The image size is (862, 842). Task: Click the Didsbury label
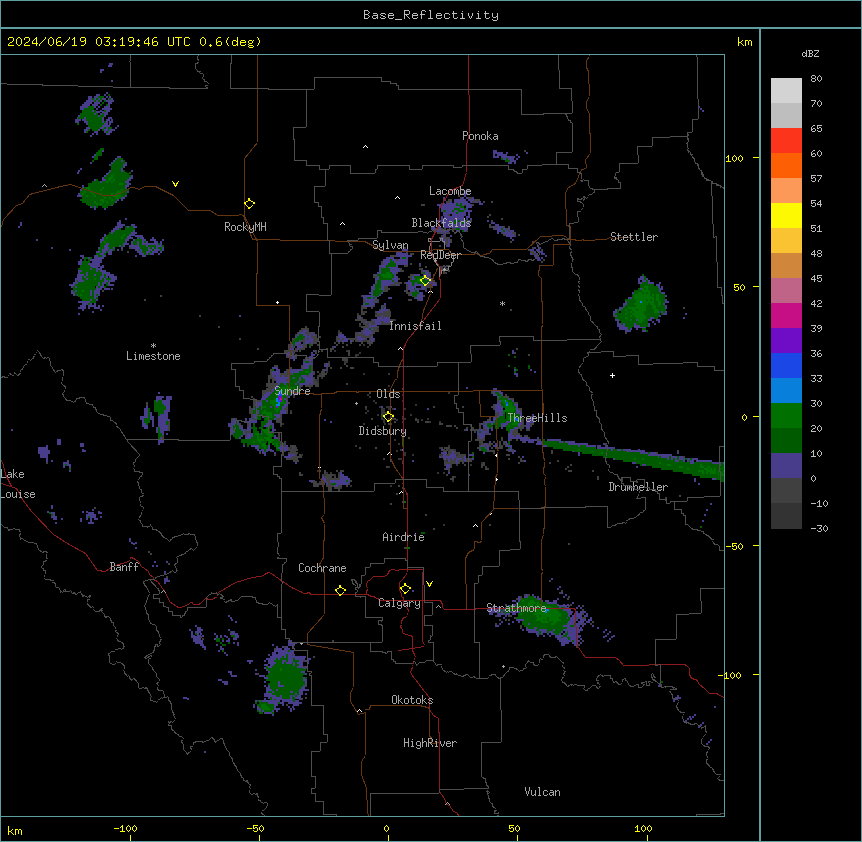[x=383, y=431]
